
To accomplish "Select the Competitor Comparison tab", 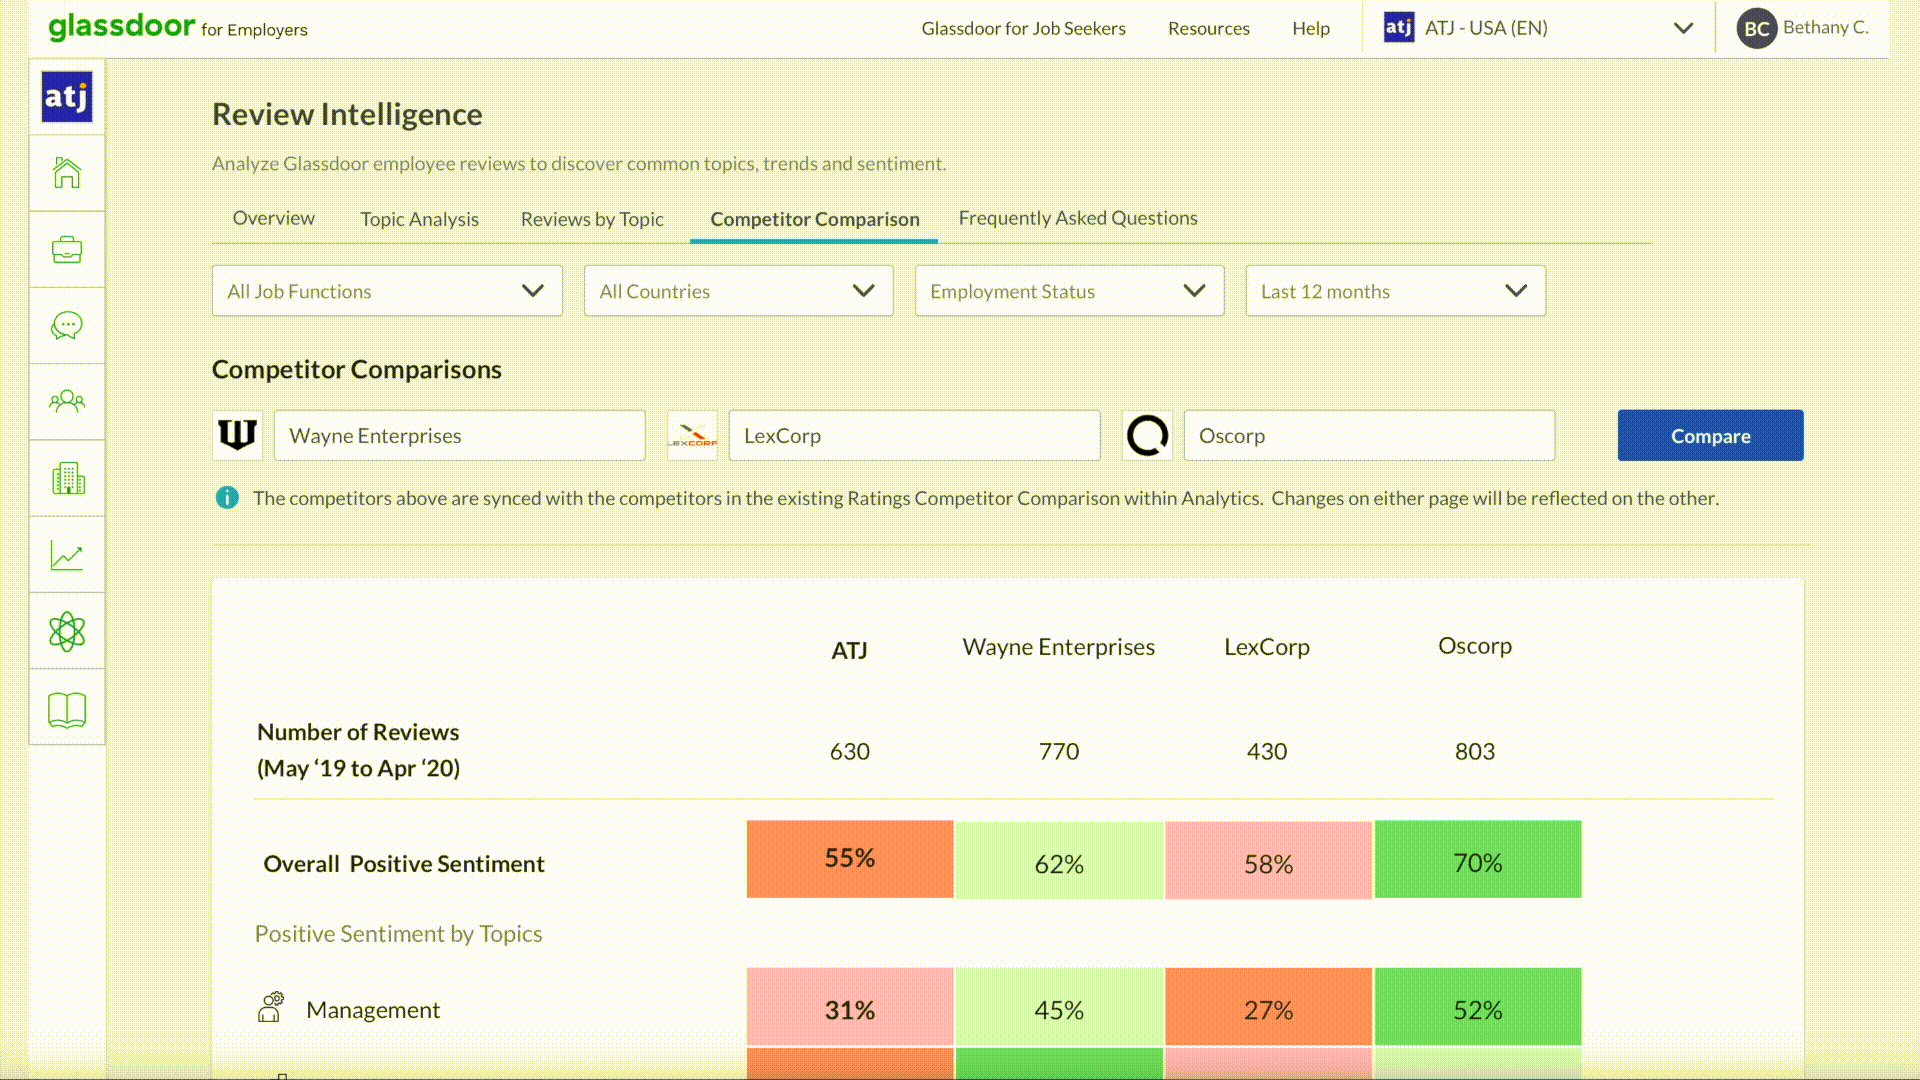I will (x=814, y=219).
